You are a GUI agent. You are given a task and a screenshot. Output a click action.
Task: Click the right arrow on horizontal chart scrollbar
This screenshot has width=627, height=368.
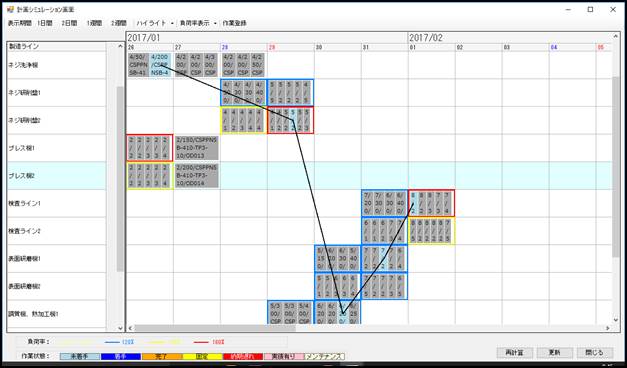[x=607, y=328]
